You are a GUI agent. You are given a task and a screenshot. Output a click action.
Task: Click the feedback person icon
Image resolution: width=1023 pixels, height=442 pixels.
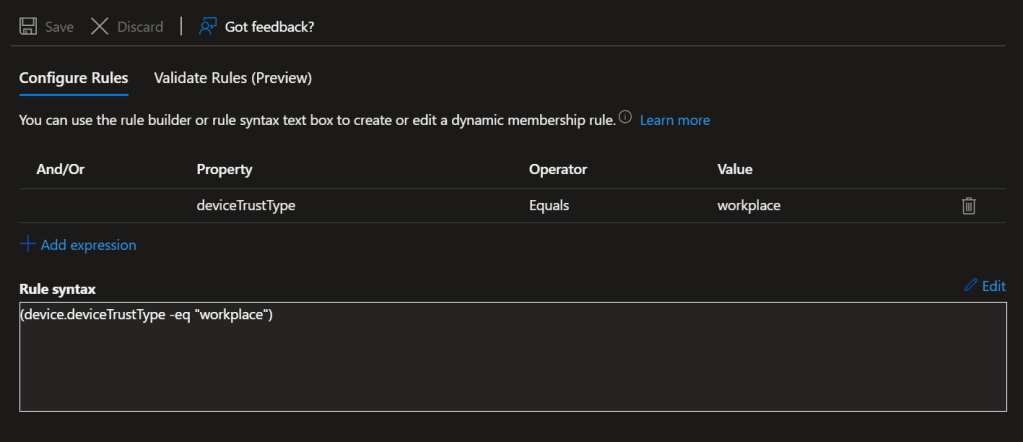pos(208,26)
